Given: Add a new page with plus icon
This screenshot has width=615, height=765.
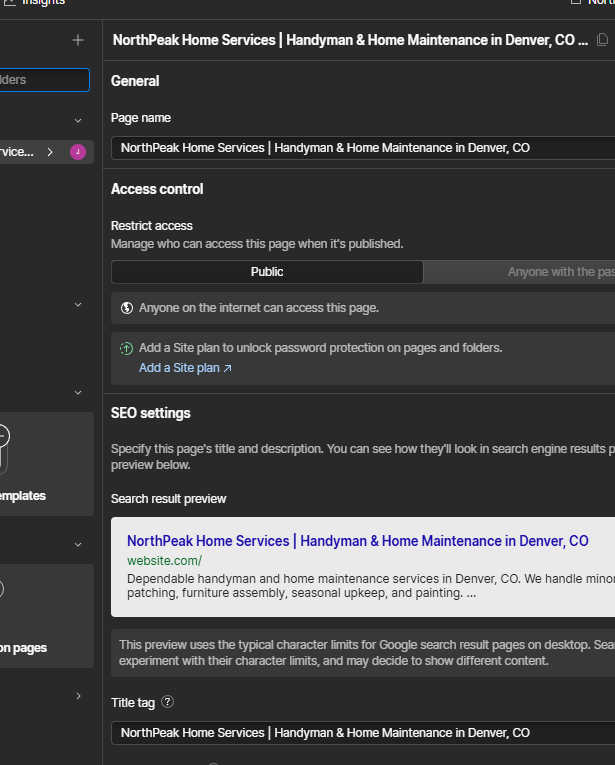Looking at the screenshot, I should [78, 40].
